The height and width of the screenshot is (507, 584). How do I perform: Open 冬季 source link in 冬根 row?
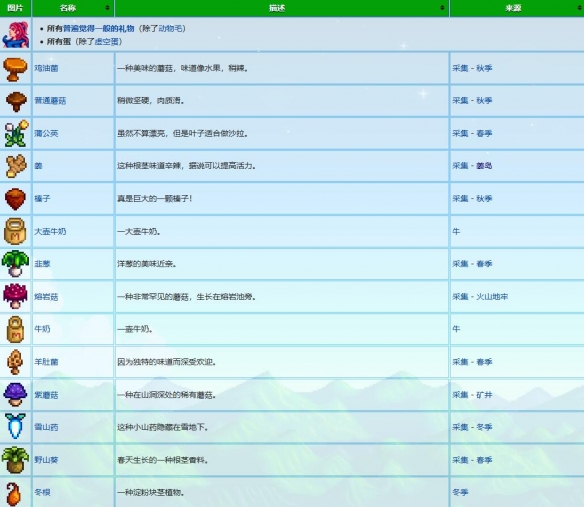pos(460,492)
